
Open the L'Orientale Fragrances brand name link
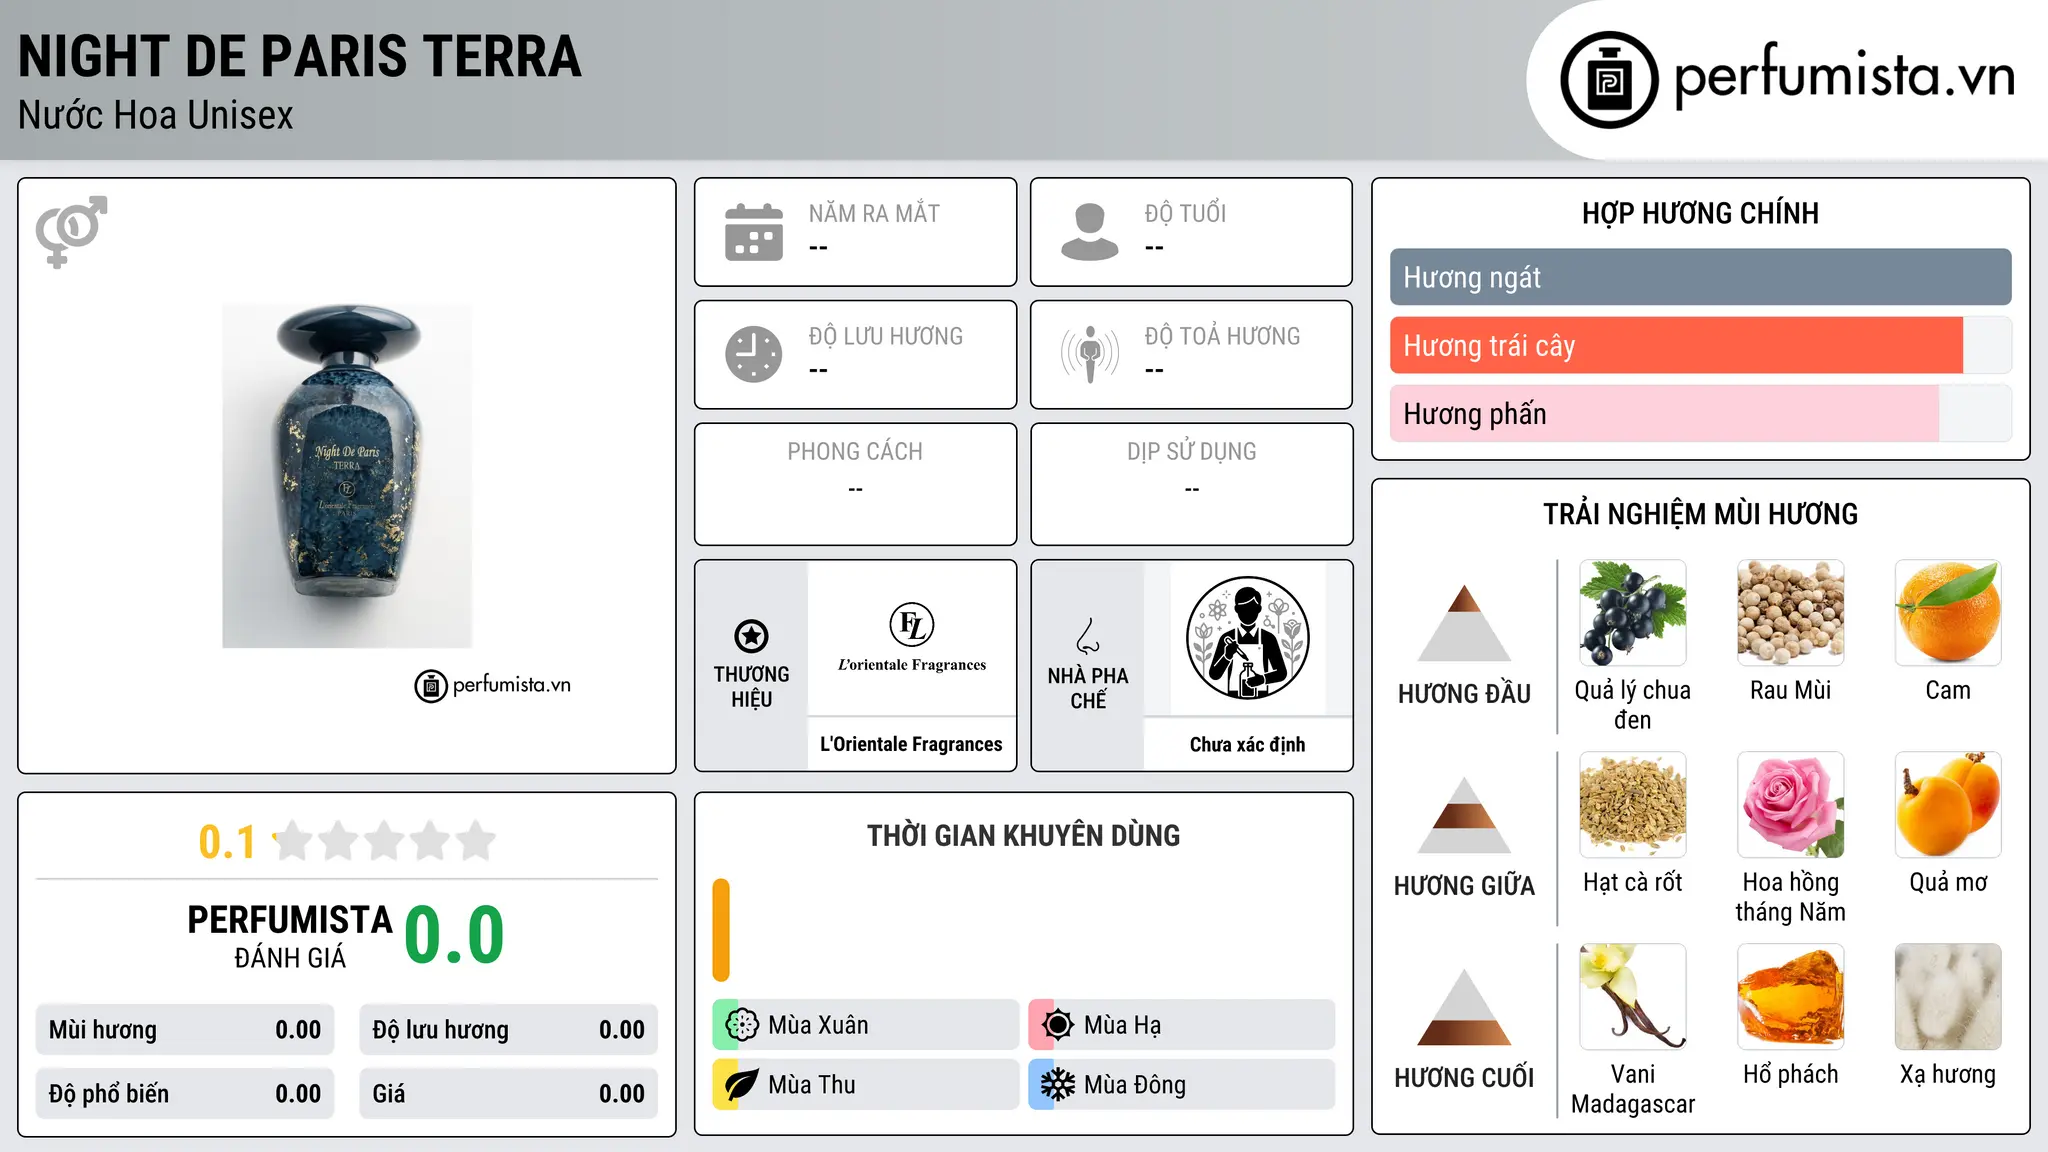click(x=911, y=744)
